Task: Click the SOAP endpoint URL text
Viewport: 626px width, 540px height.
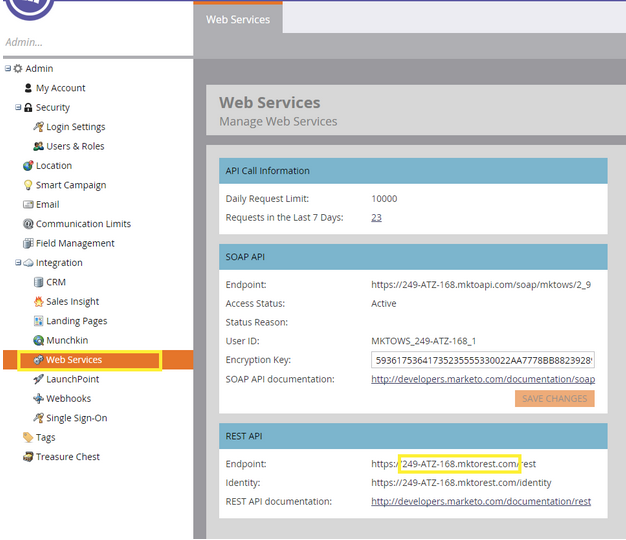Action: [481, 285]
